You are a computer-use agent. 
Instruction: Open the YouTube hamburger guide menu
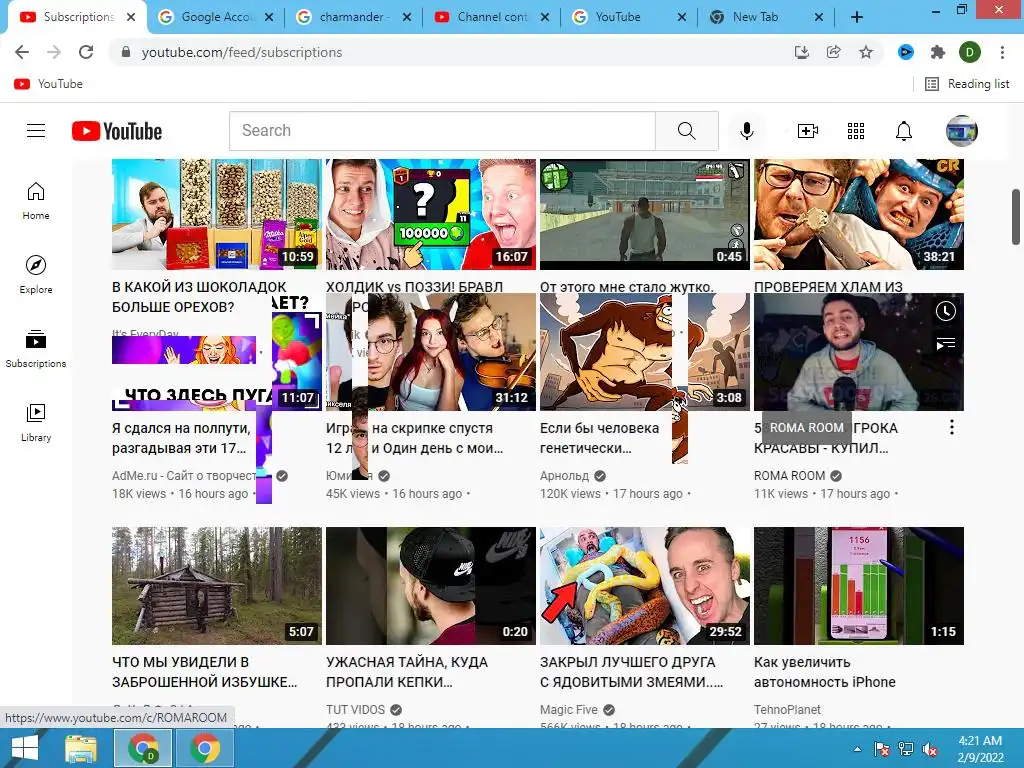36,131
